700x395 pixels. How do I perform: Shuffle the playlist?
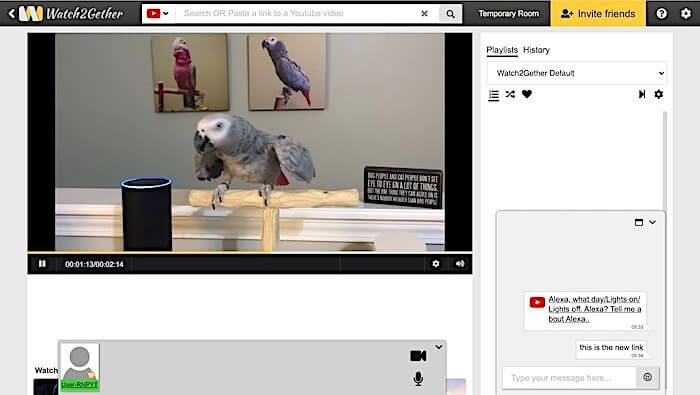pyautogui.click(x=510, y=94)
